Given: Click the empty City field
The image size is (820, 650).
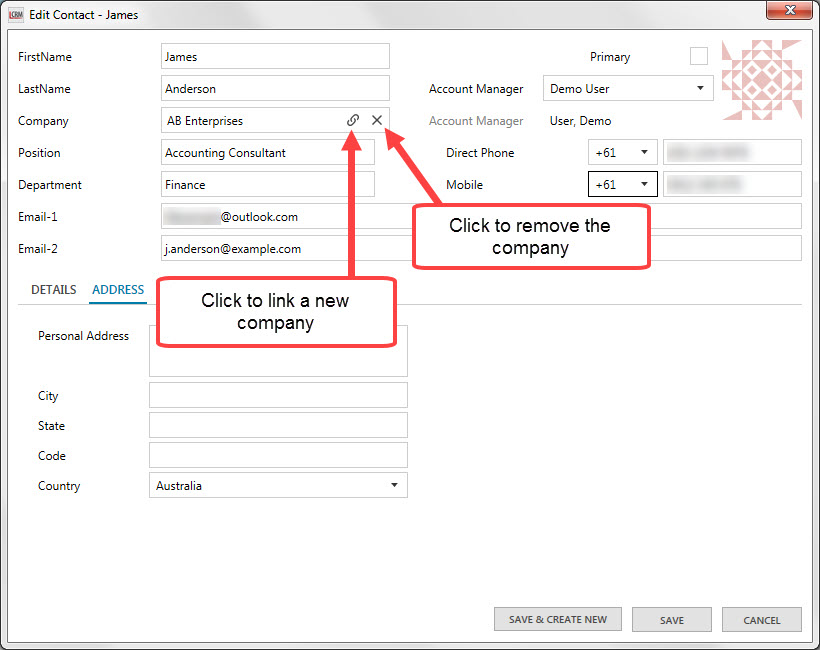Looking at the screenshot, I should (278, 395).
